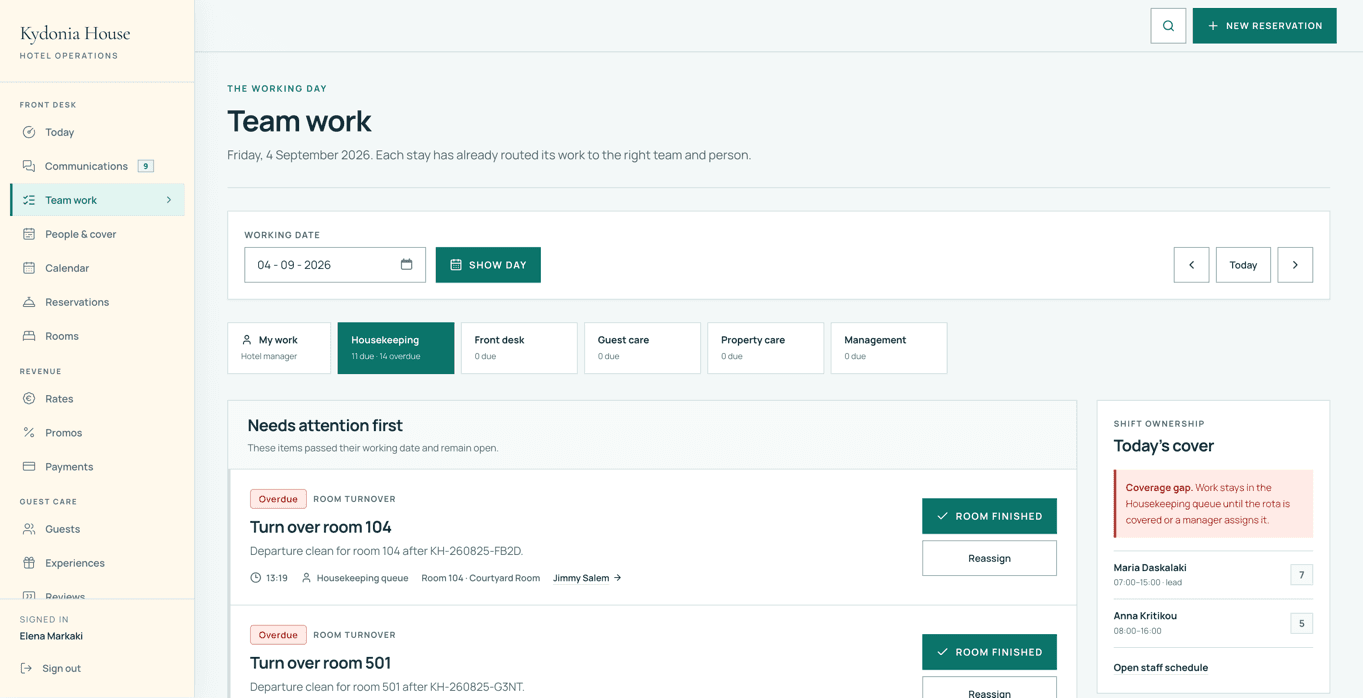
Task: Click the Sign out icon
Action: pos(27,668)
